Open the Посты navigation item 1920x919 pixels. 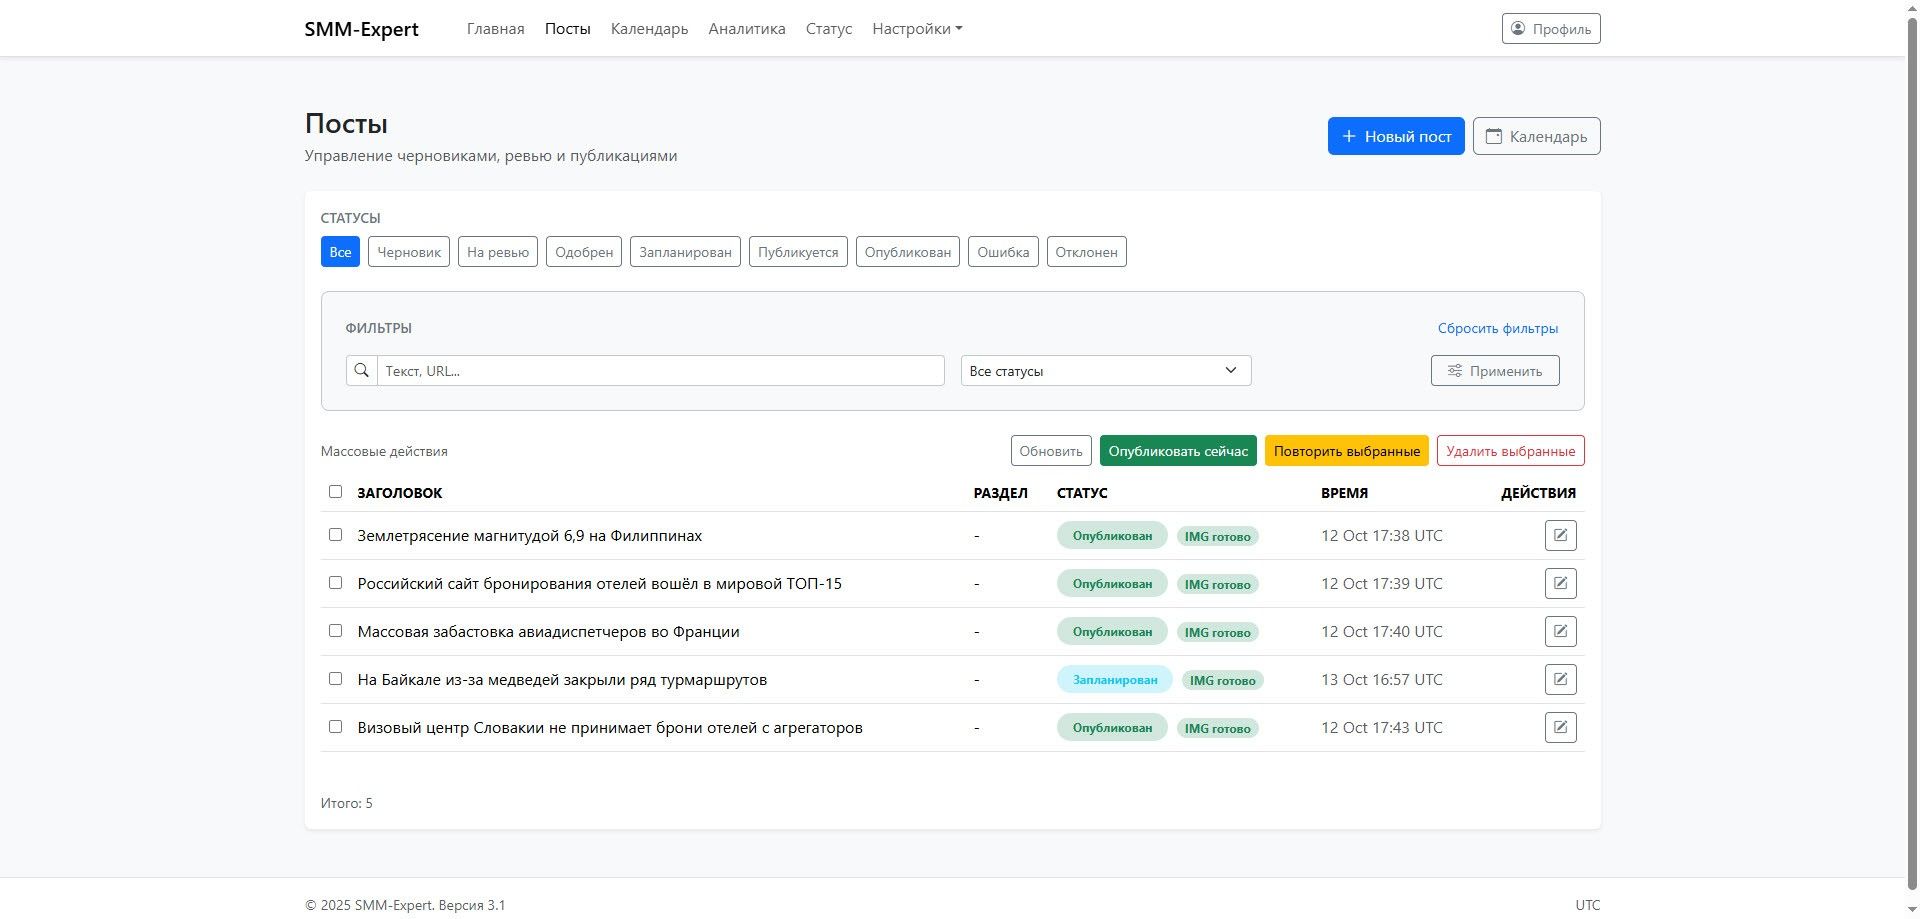(x=568, y=29)
